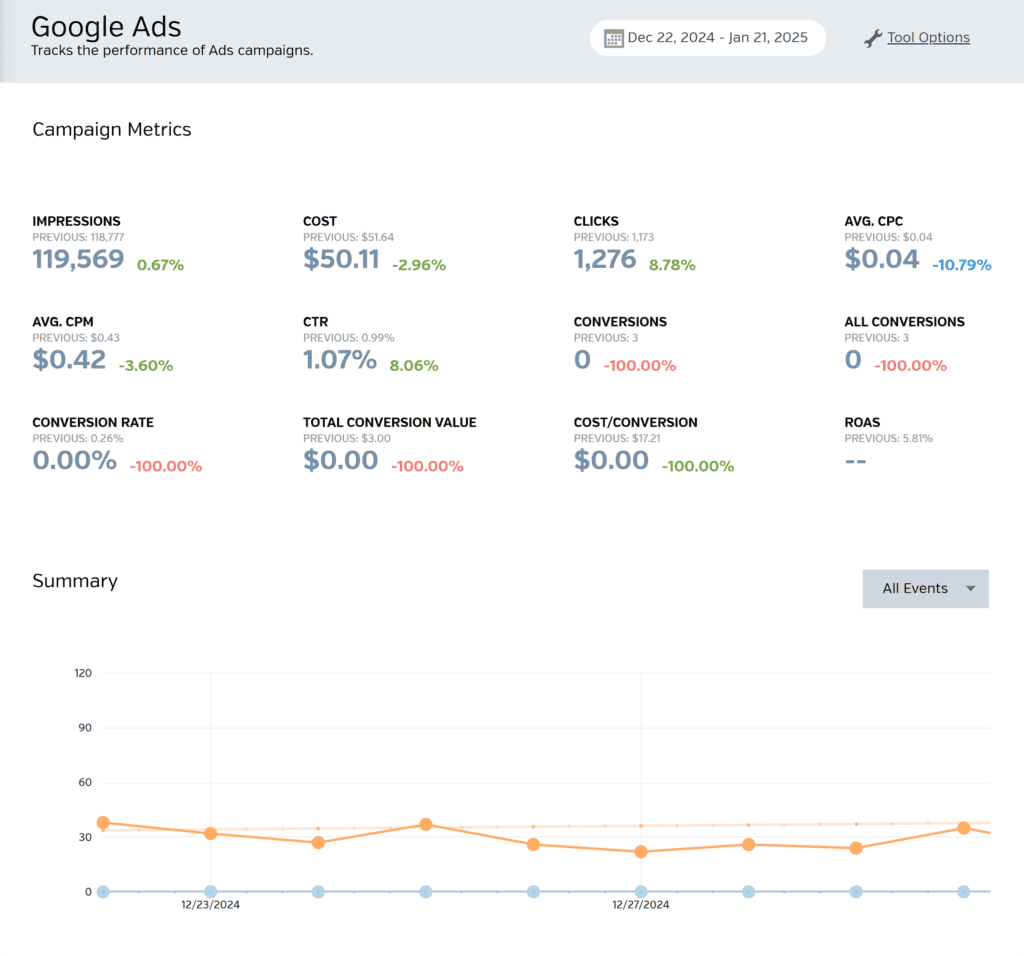The width and height of the screenshot is (1024, 956).
Task: Click the blue data point above 12/27/2024
Action: pos(641,892)
